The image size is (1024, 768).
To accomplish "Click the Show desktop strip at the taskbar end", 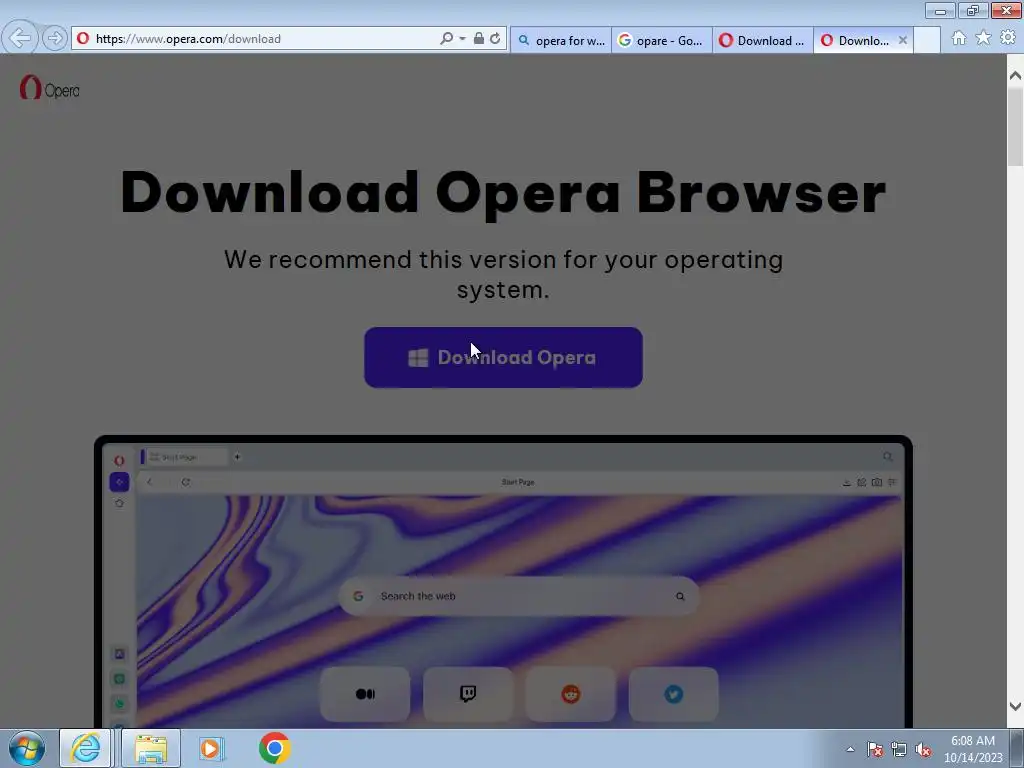I will tap(1017, 748).
